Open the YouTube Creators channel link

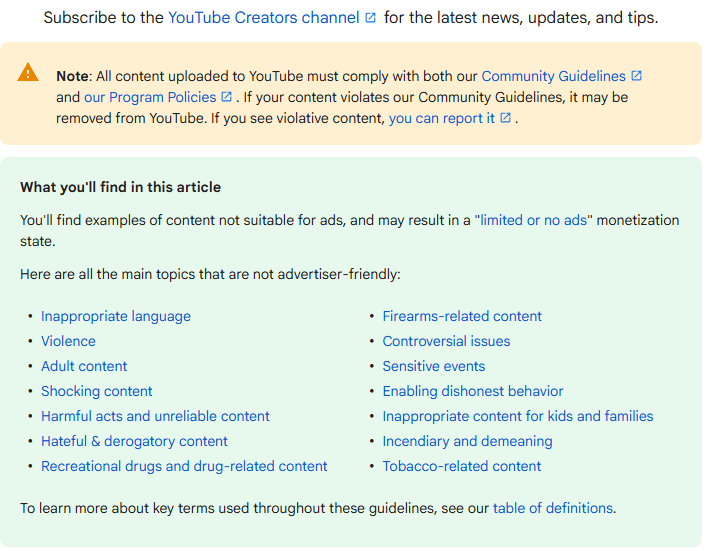pos(264,18)
